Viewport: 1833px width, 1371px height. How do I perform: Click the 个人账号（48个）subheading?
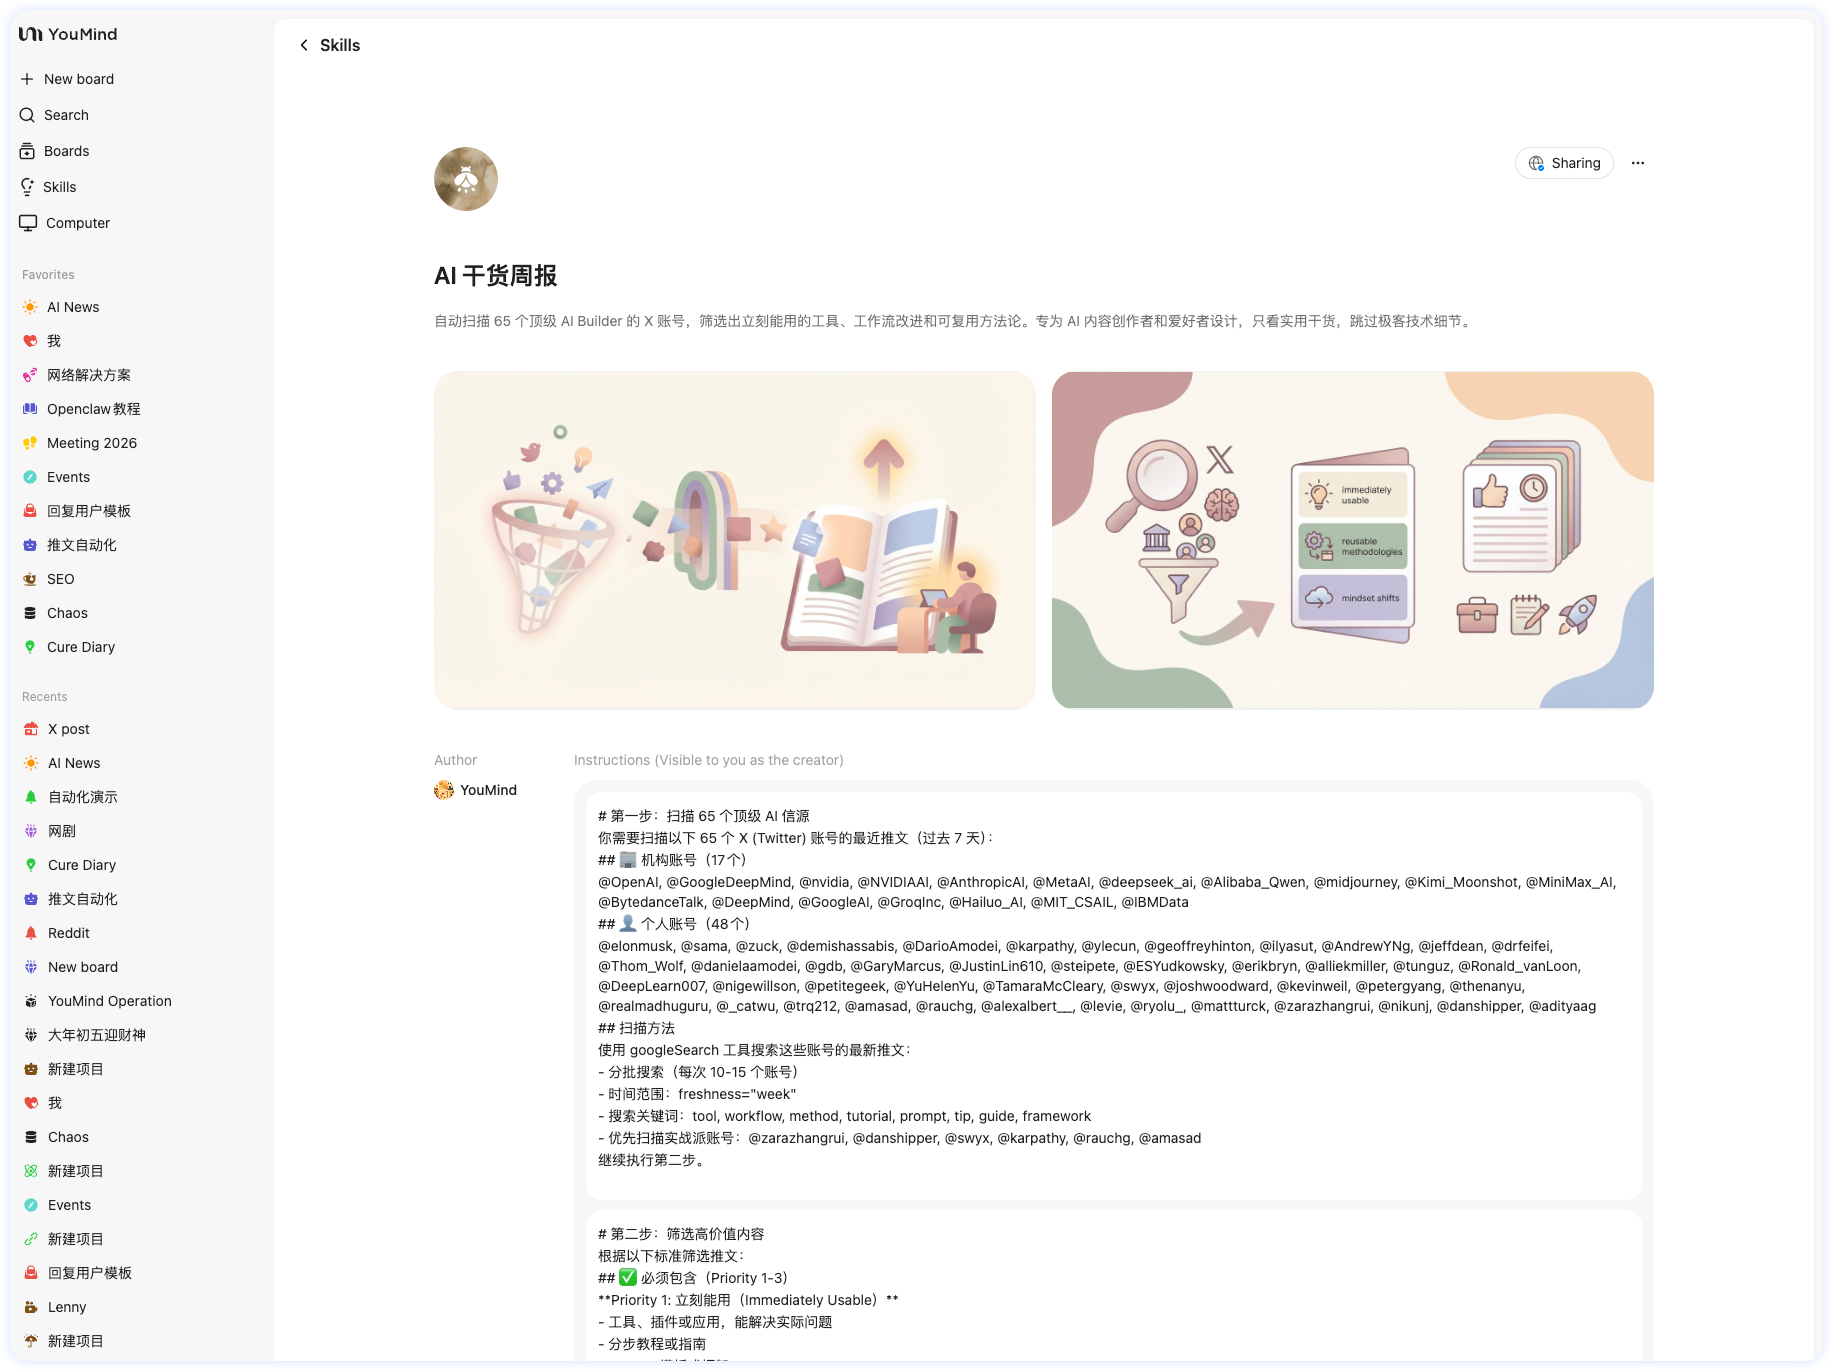point(674,924)
